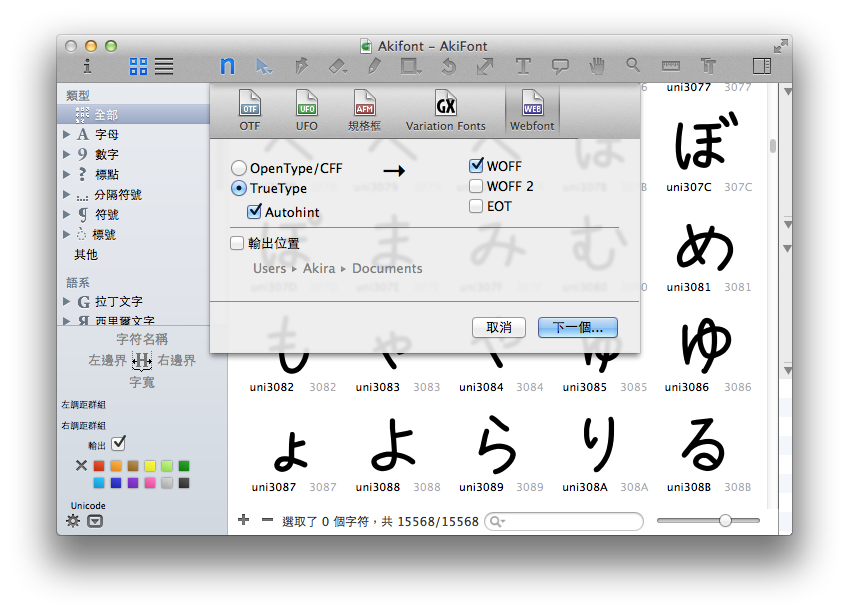849x614 pixels.
Task: Select the Zoom magnifier tool
Action: point(633,66)
